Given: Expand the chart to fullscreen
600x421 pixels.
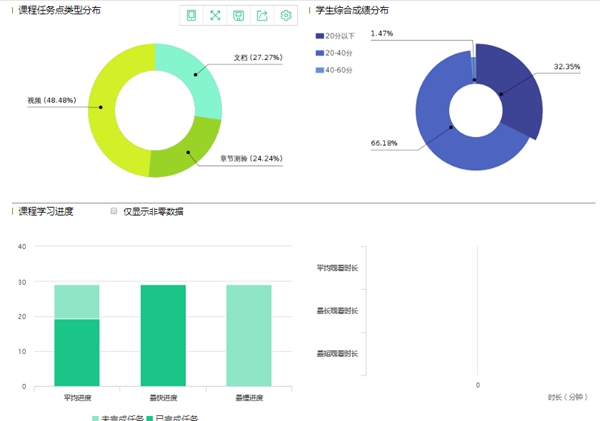Looking at the screenshot, I should click(214, 15).
